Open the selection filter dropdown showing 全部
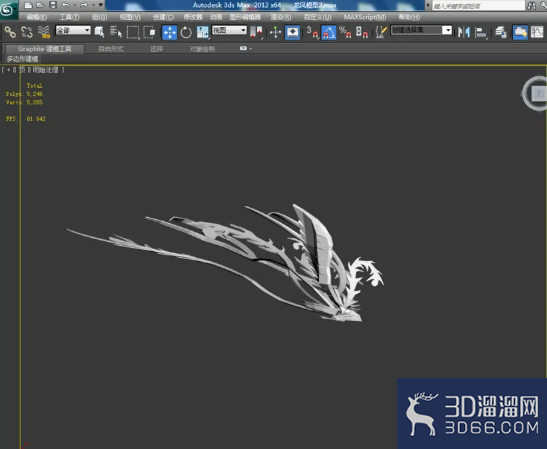Viewport: 547px width, 449px height. coord(73,30)
